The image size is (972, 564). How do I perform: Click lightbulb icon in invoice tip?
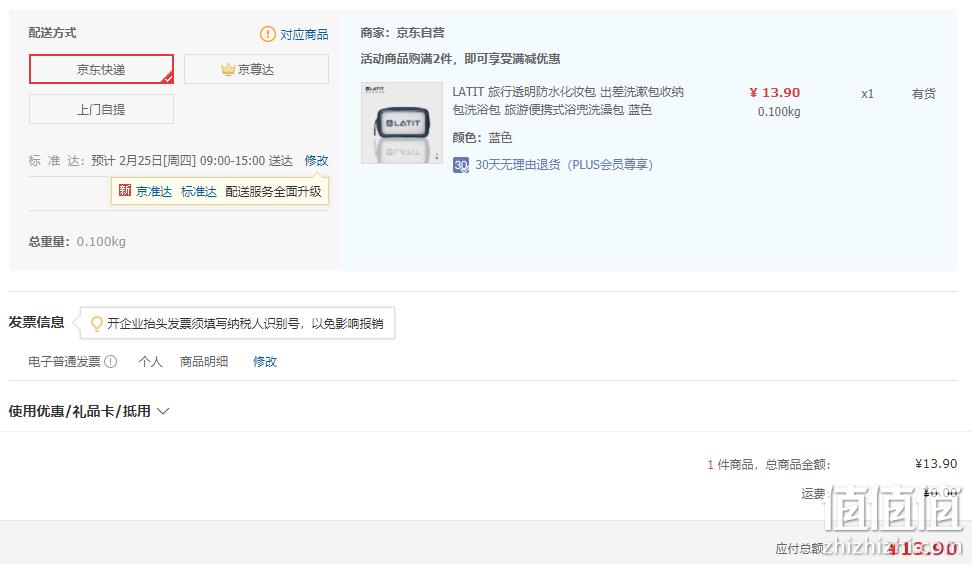tap(96, 324)
